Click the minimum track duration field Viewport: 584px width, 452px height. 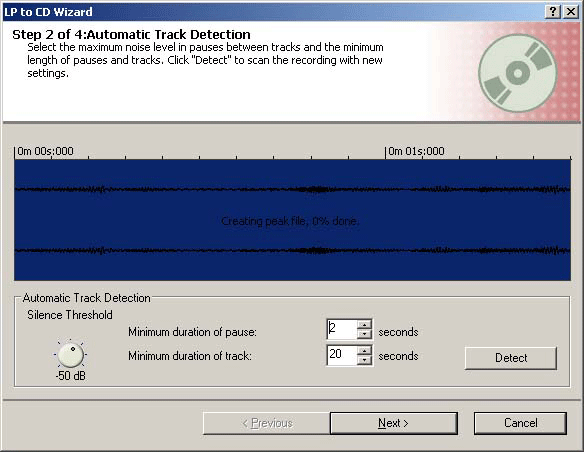pyautogui.click(x=342, y=355)
